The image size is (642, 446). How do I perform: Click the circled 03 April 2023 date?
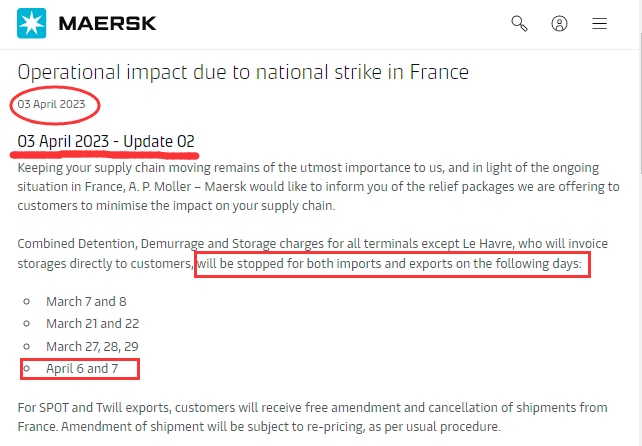click(51, 104)
